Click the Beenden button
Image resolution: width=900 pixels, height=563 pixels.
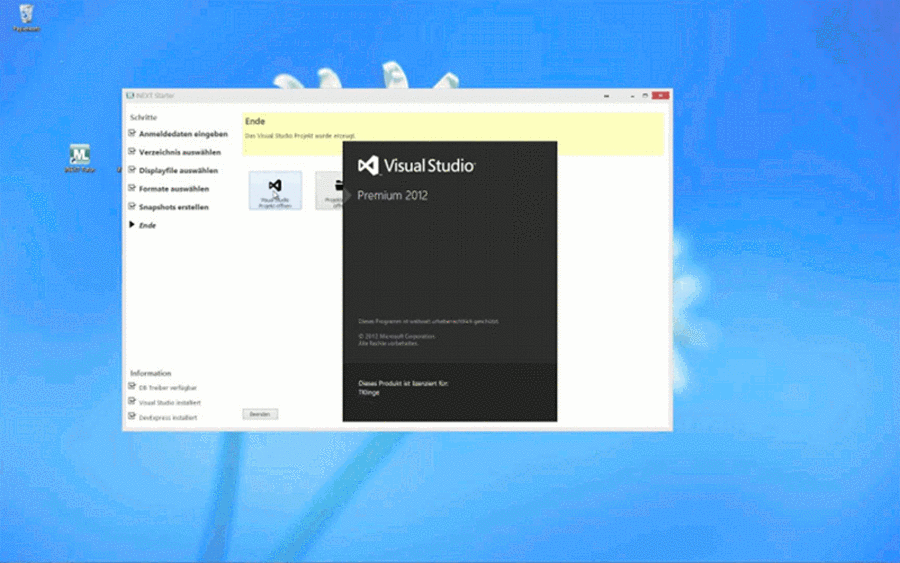260,414
